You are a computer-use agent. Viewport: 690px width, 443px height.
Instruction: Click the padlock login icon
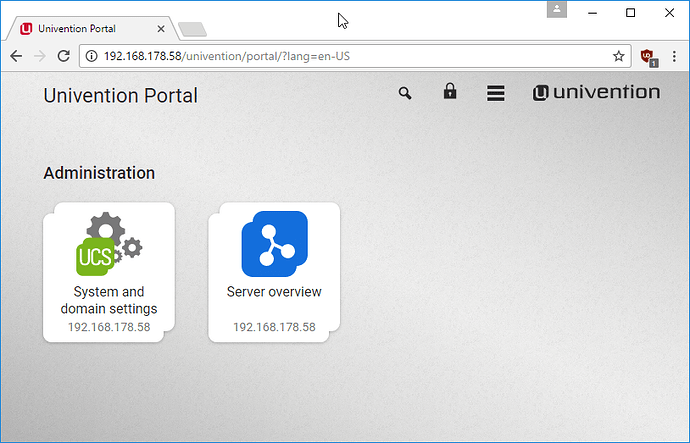pos(450,91)
